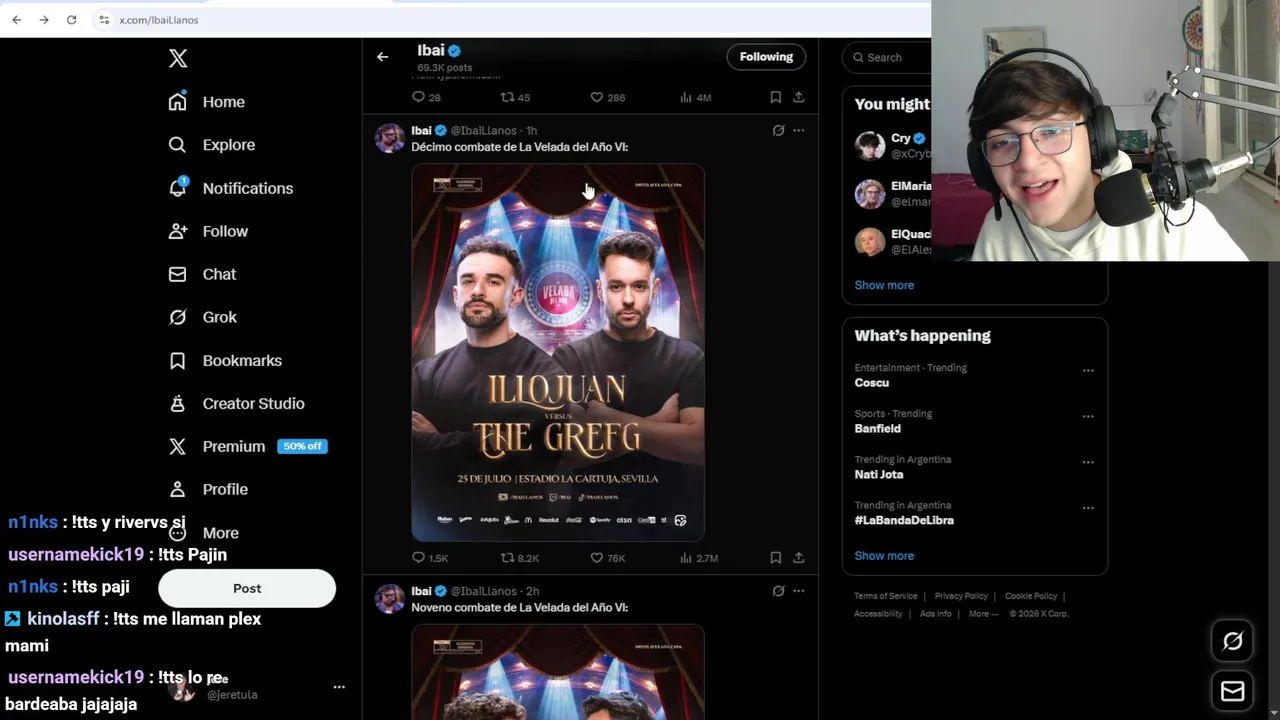Screen dimensions: 1280x720
Task: Open options for Nati Jota trend
Action: (x=1088, y=463)
